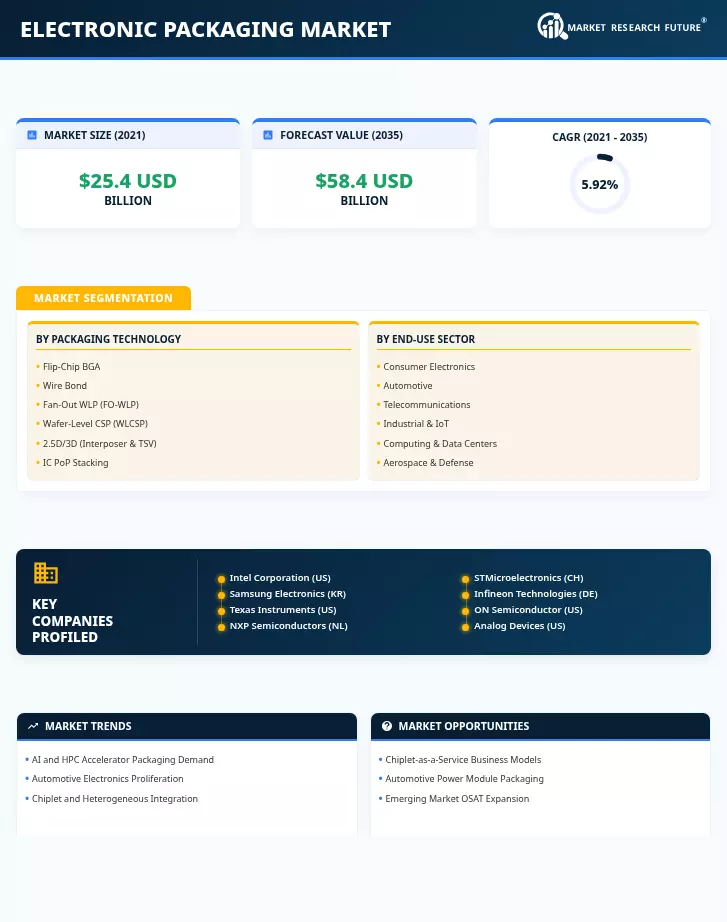Image resolution: width=727 pixels, height=922 pixels.
Task: Select Wafer-Level CSP (WLCSP) item
Action: (x=95, y=423)
